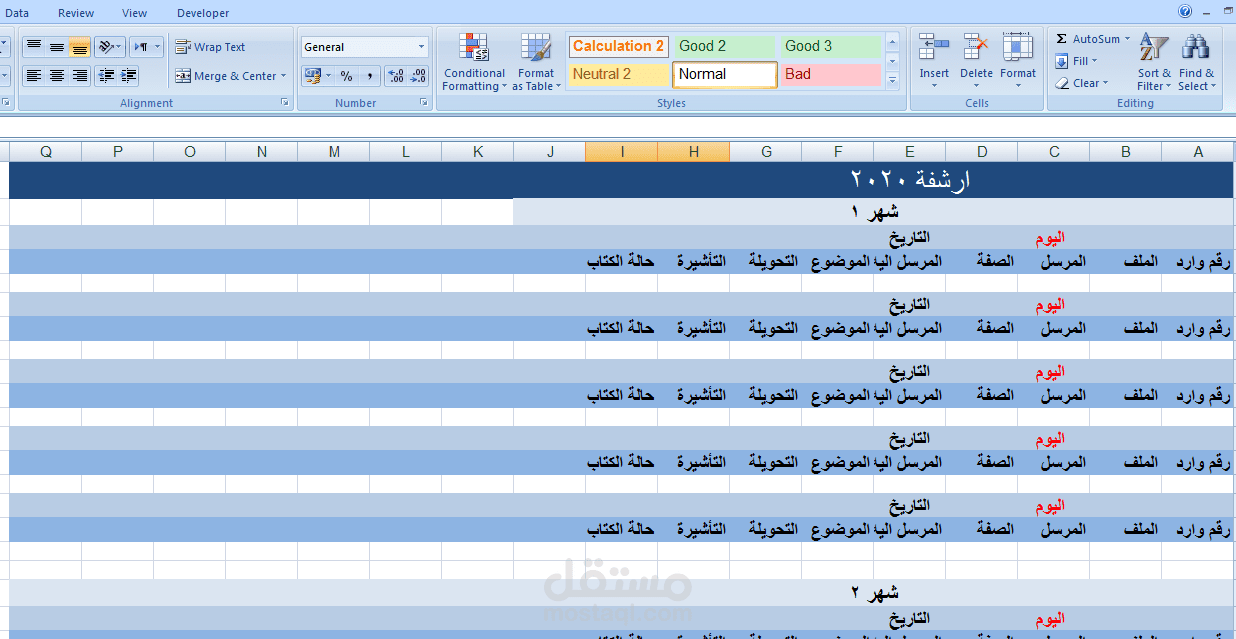
Task: Apply the Normal cell style
Action: tap(725, 74)
